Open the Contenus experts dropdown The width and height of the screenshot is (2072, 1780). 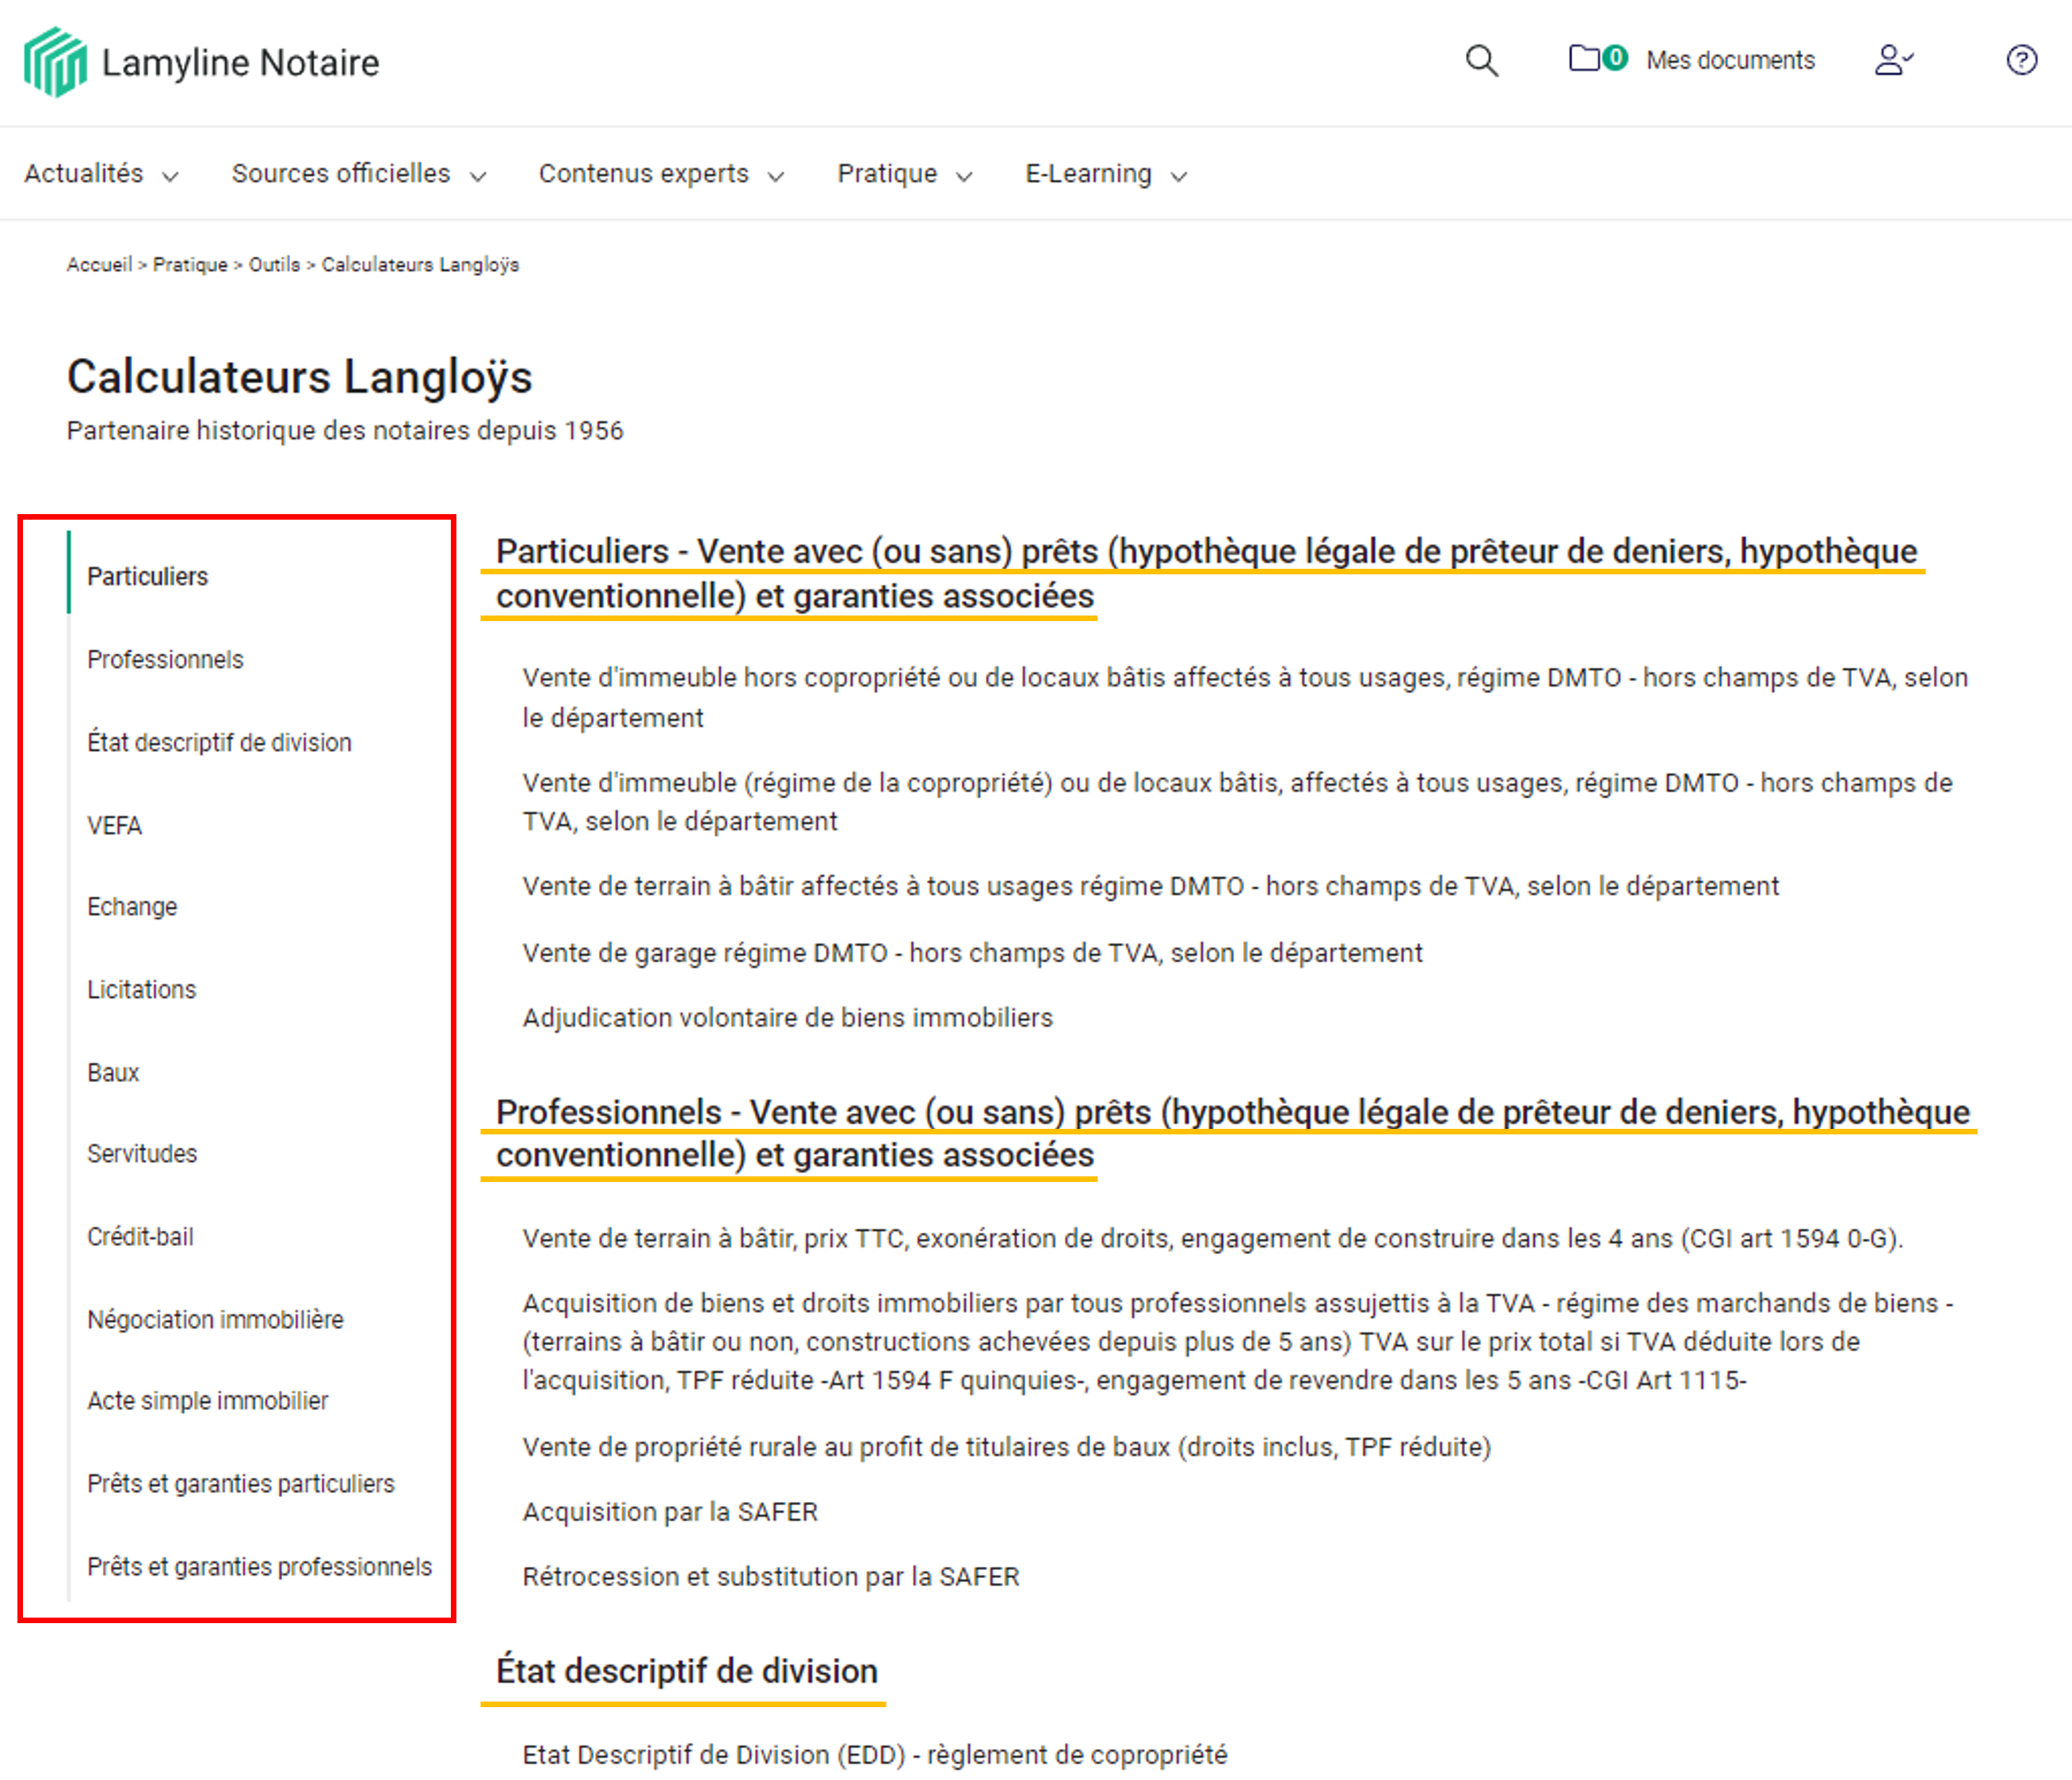click(660, 174)
